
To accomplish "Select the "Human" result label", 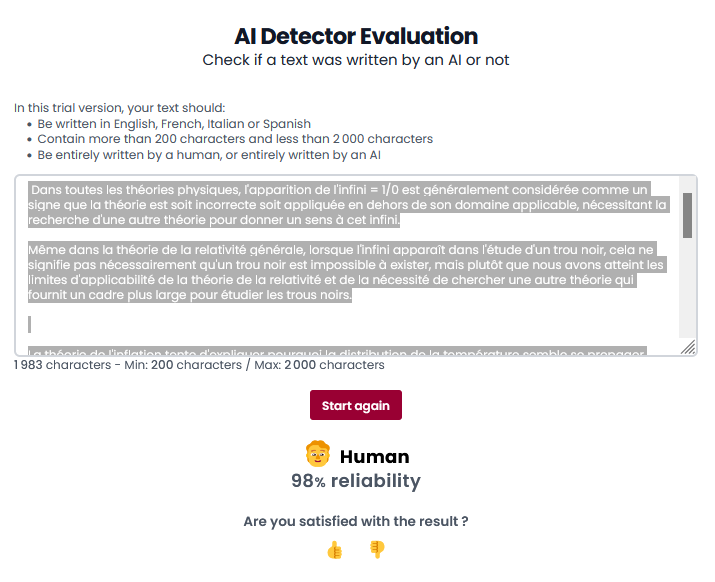I will click(374, 457).
